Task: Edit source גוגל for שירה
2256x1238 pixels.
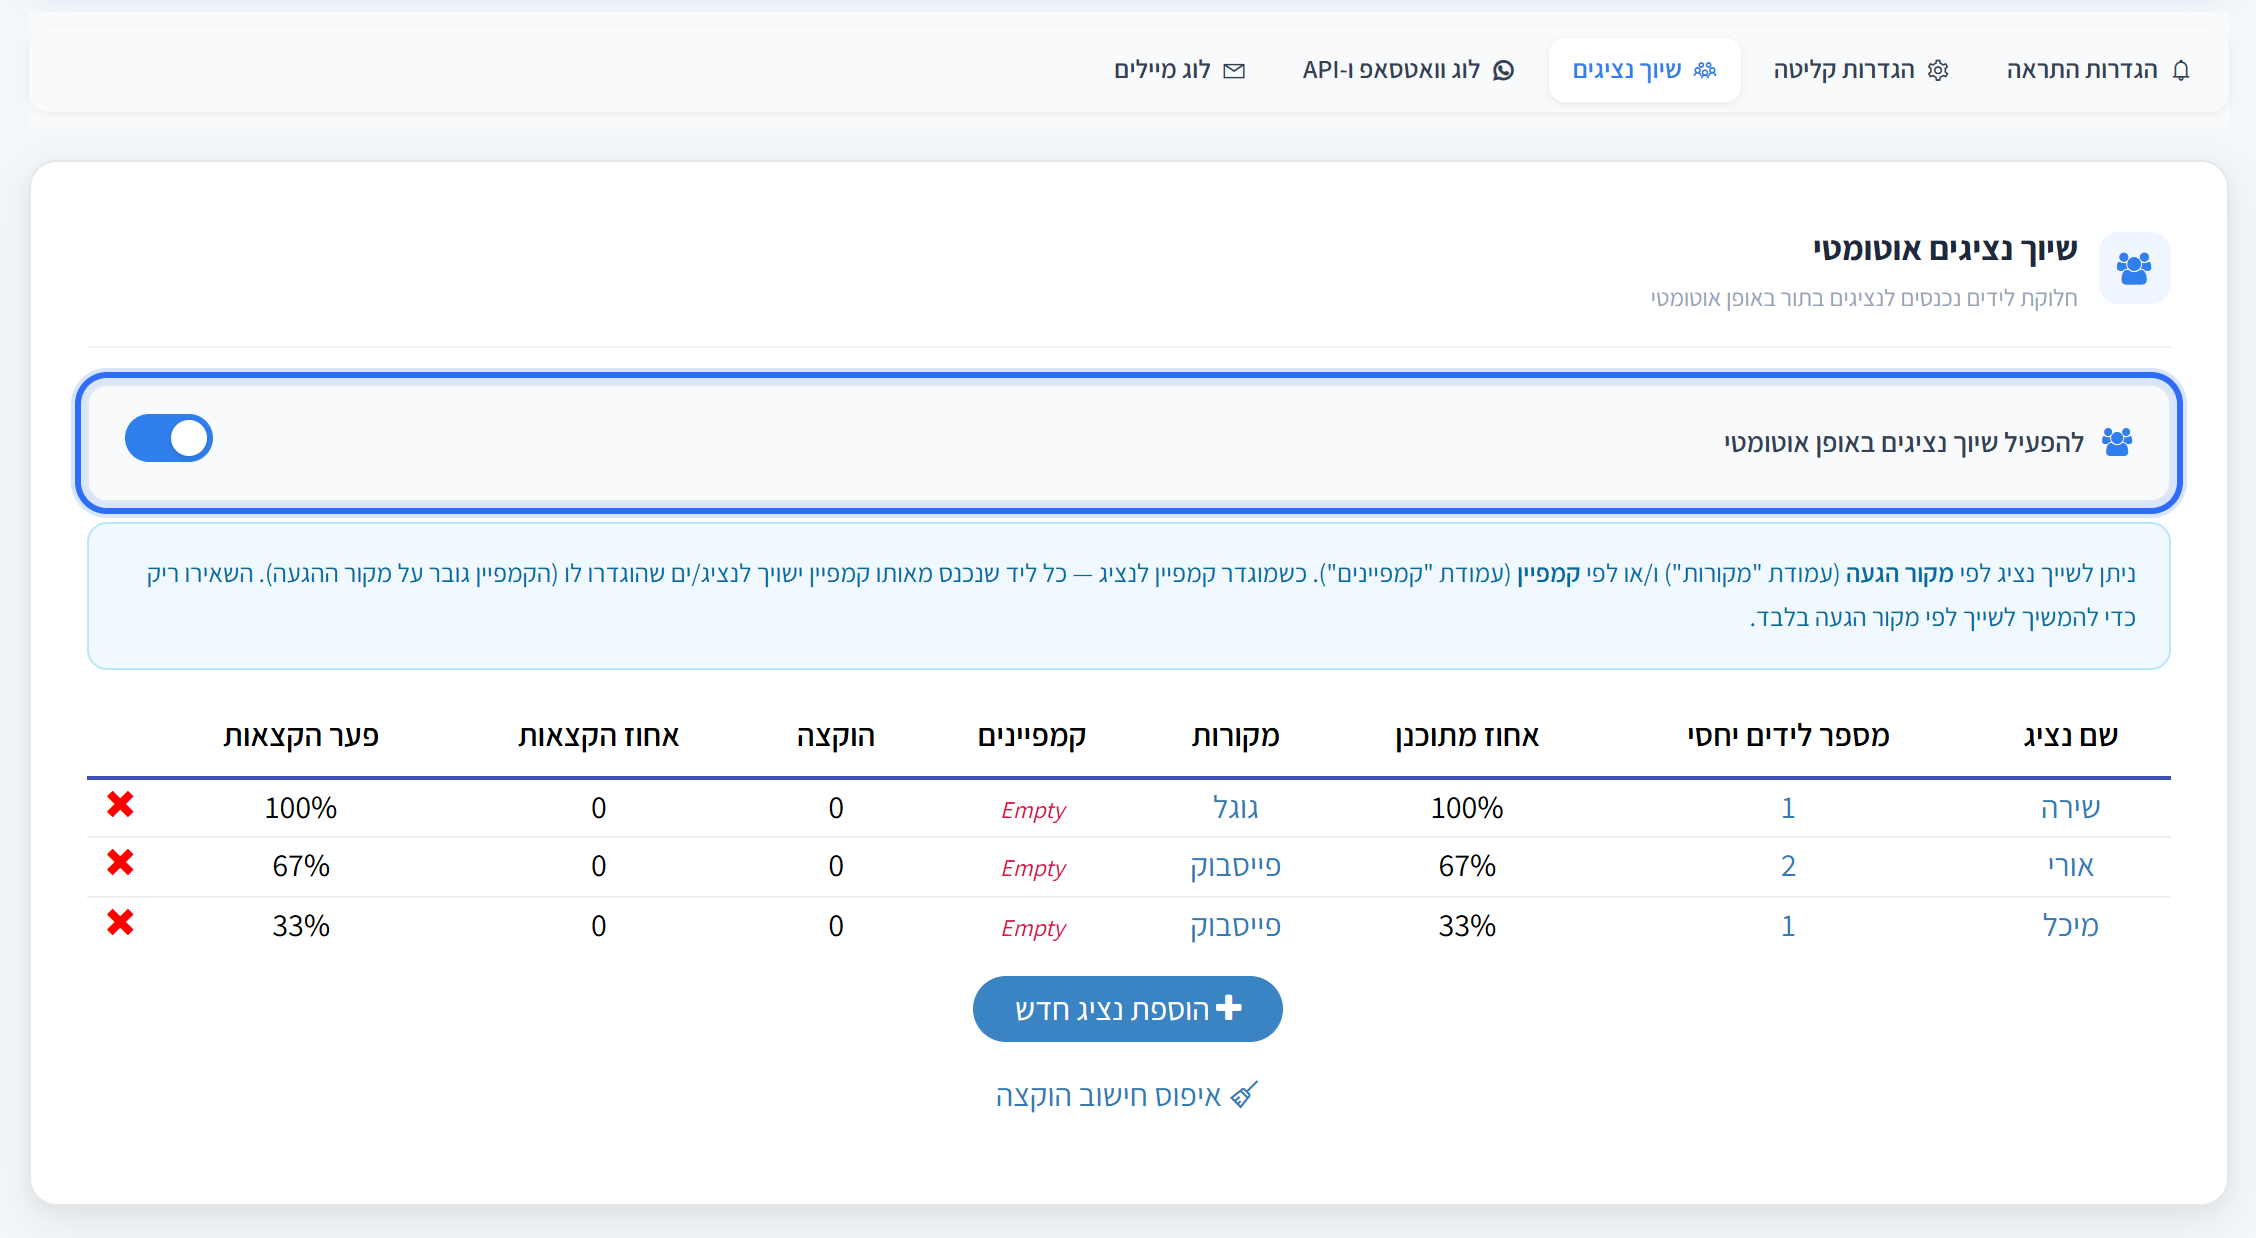Action: [x=1235, y=808]
